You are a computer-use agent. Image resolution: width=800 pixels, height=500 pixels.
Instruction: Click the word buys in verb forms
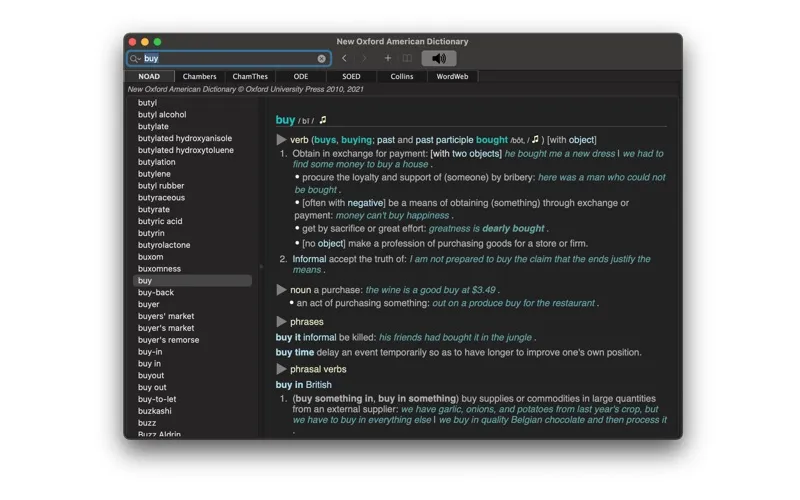pos(325,140)
